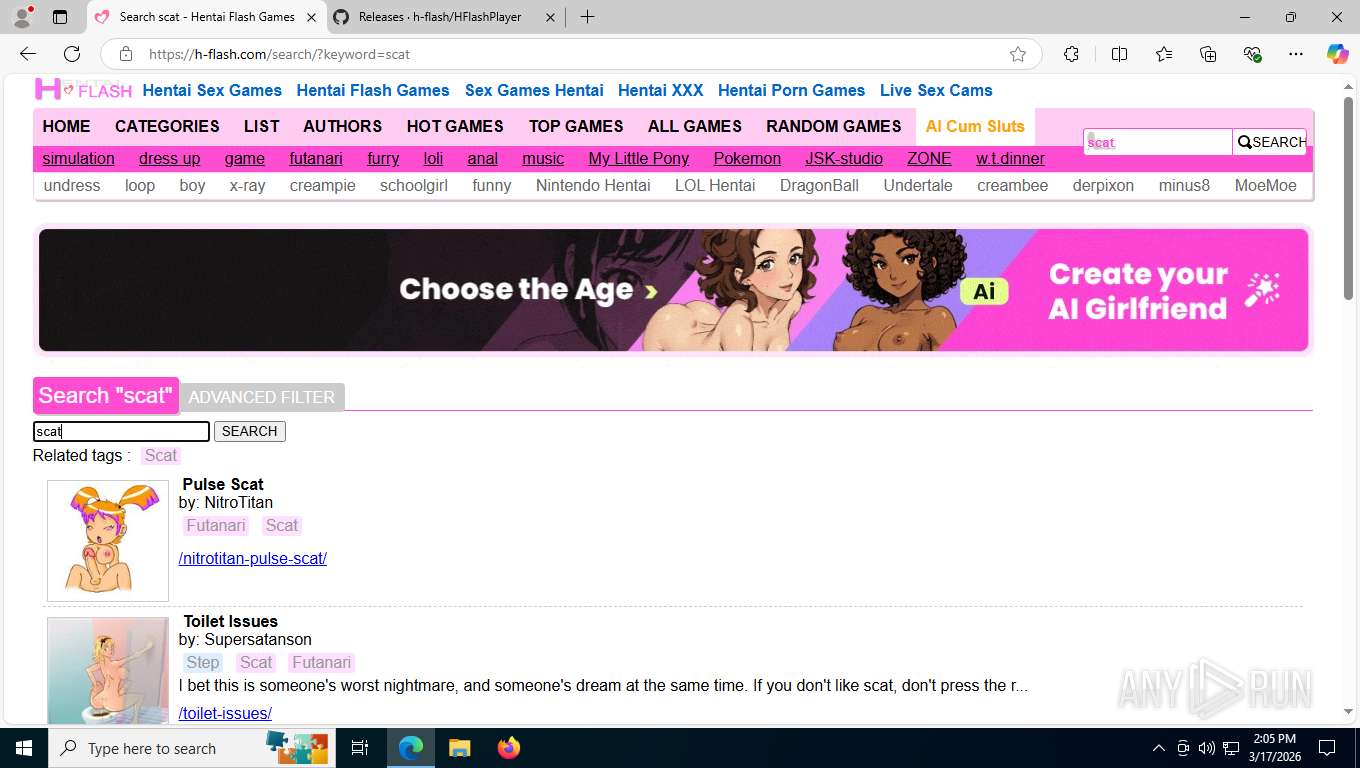Select the Undertale tag link
The image size is (1360, 768).
[918, 185]
